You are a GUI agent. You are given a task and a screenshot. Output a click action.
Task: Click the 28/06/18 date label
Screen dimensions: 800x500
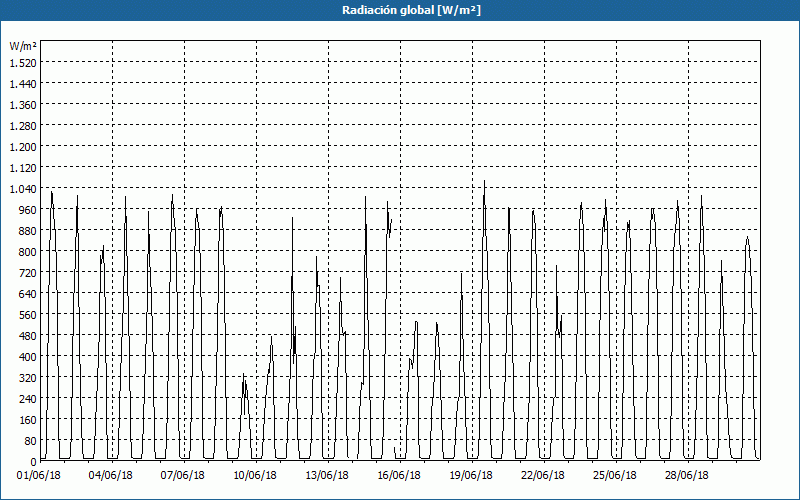pos(687,475)
